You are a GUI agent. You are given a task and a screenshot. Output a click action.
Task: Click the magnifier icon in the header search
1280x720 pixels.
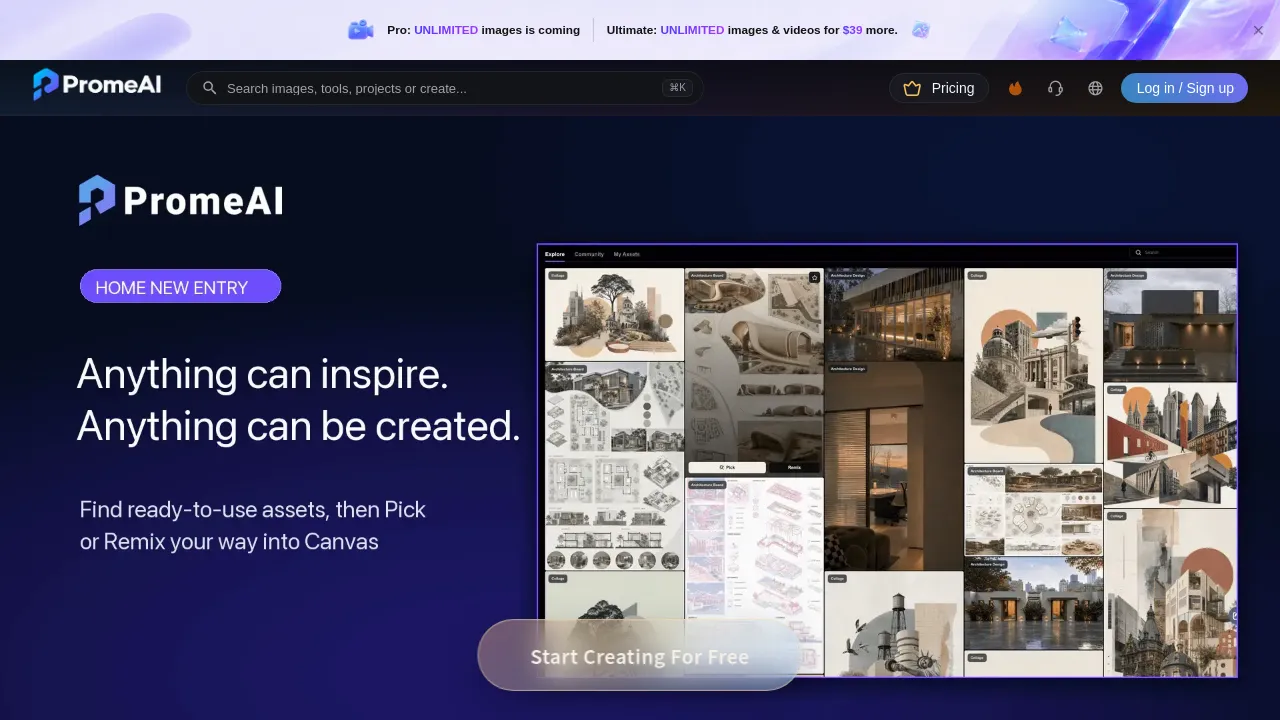[210, 88]
